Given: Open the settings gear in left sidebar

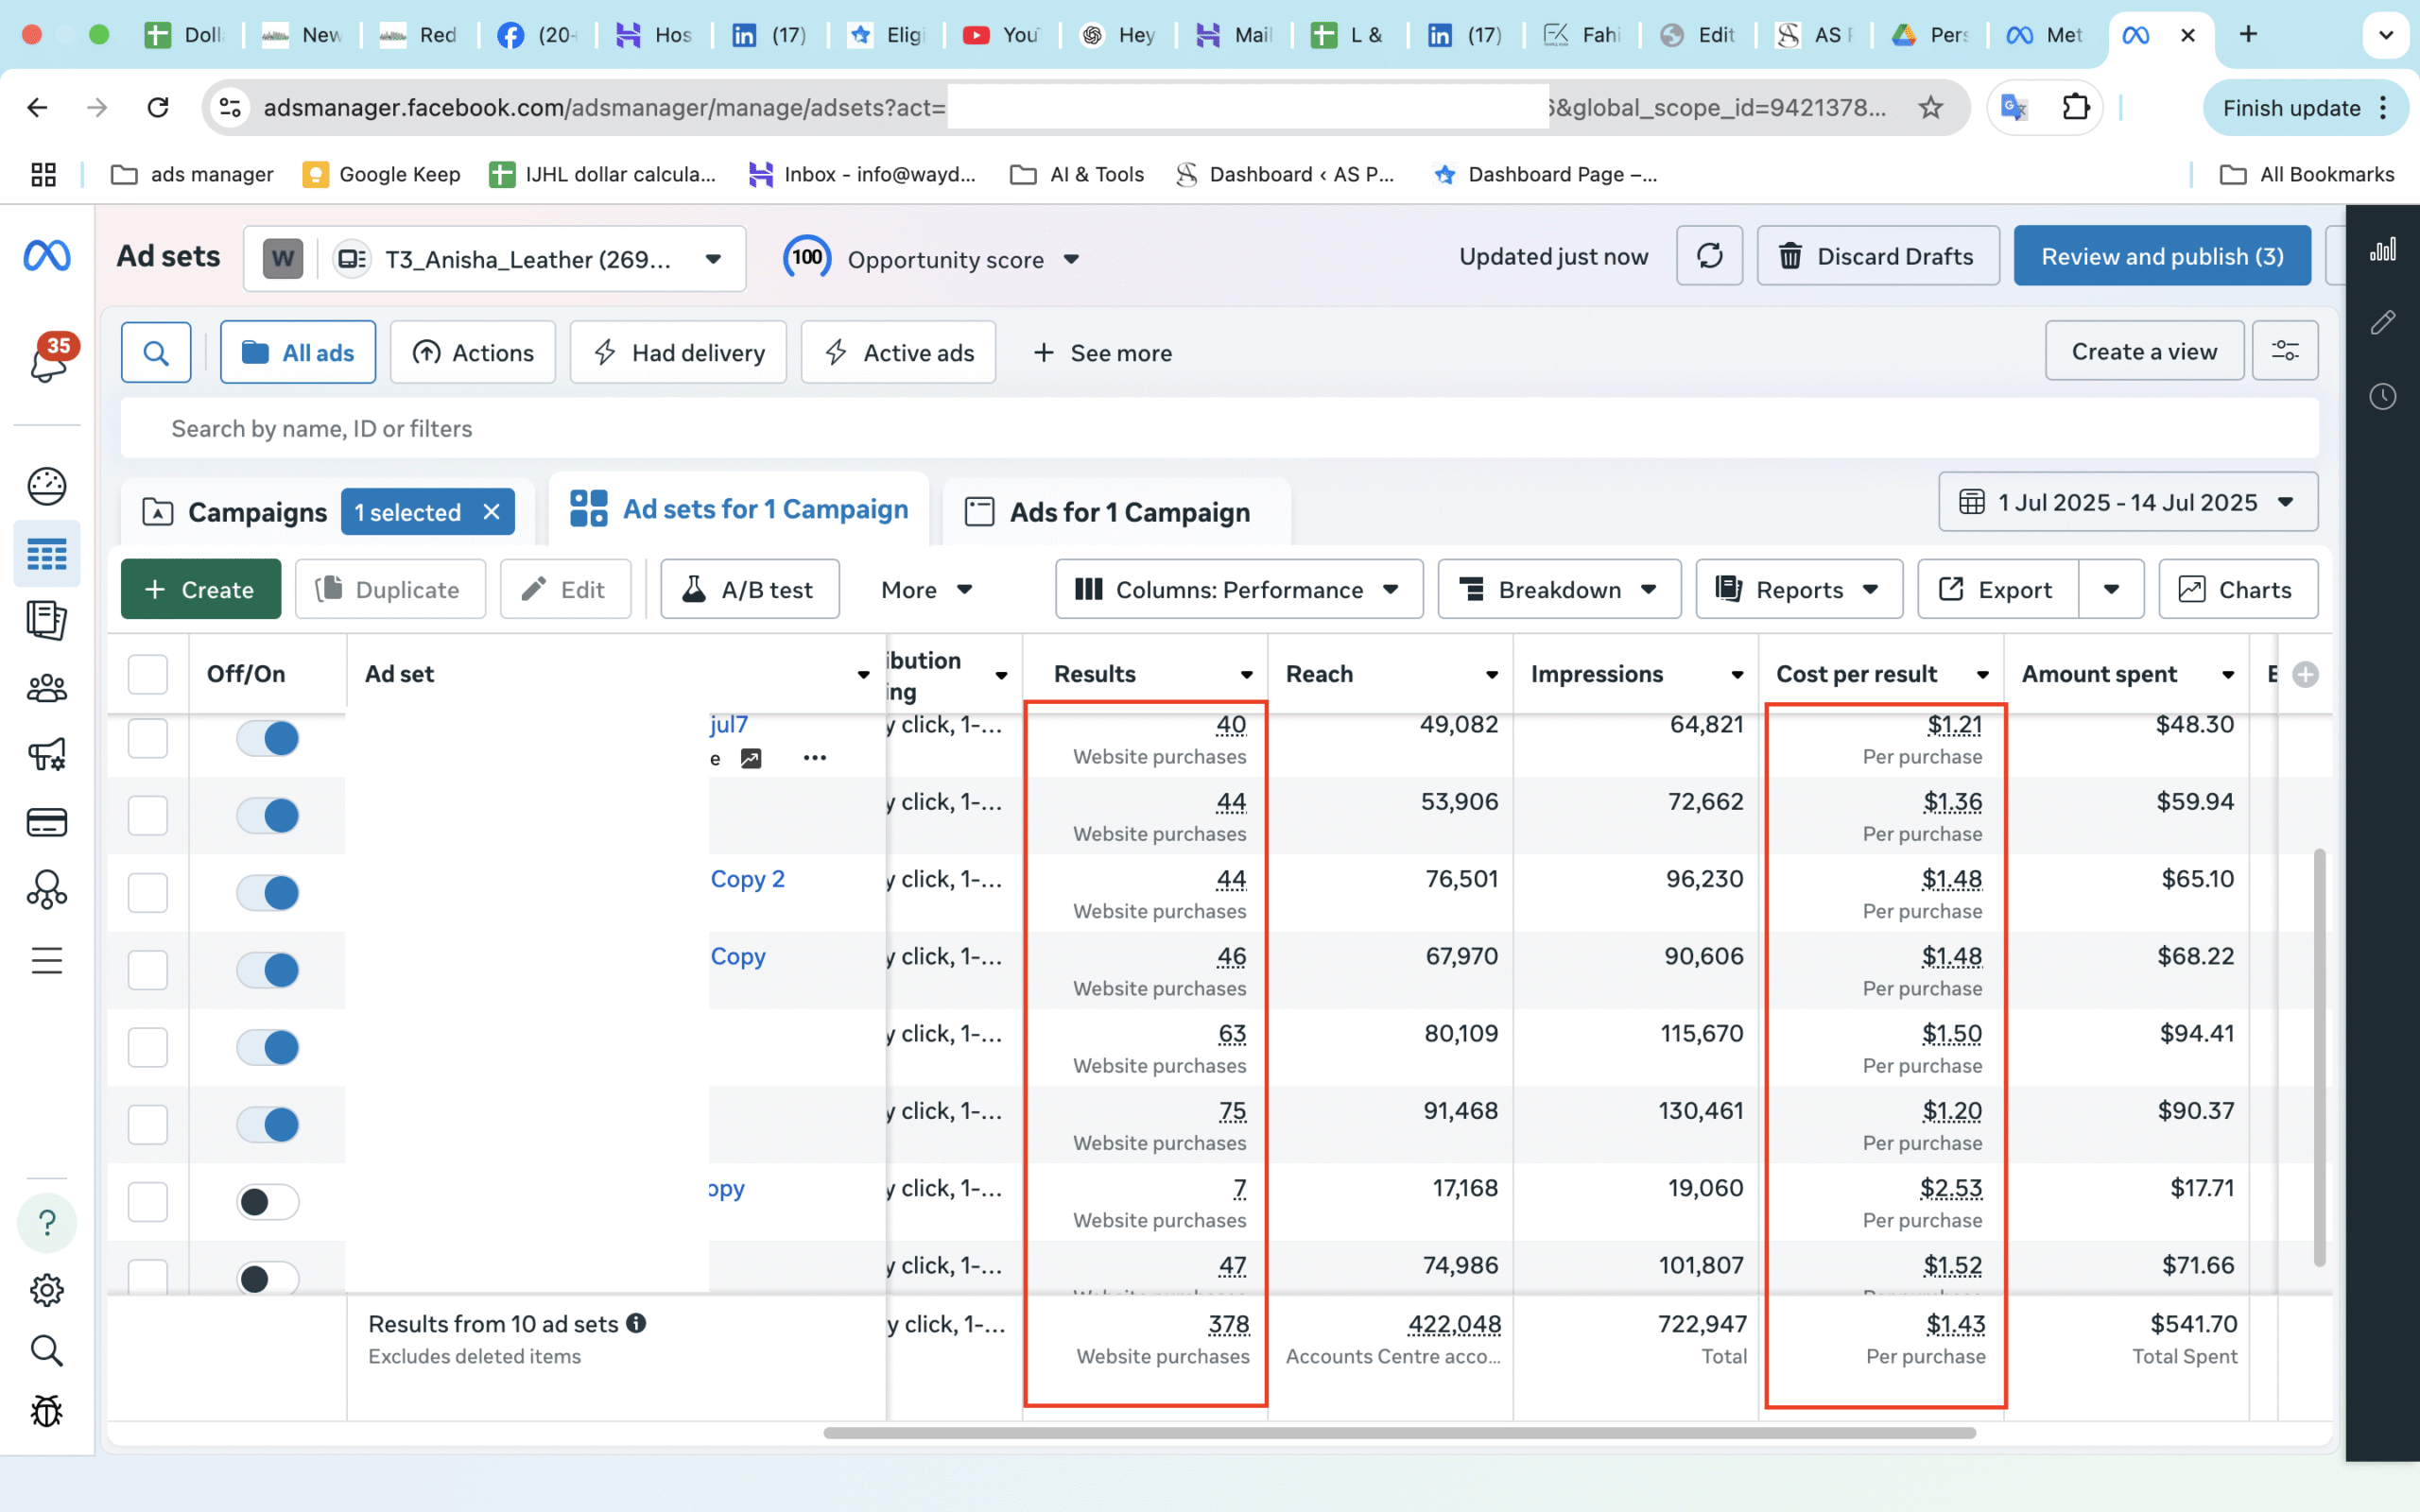Looking at the screenshot, I should click(x=47, y=1290).
